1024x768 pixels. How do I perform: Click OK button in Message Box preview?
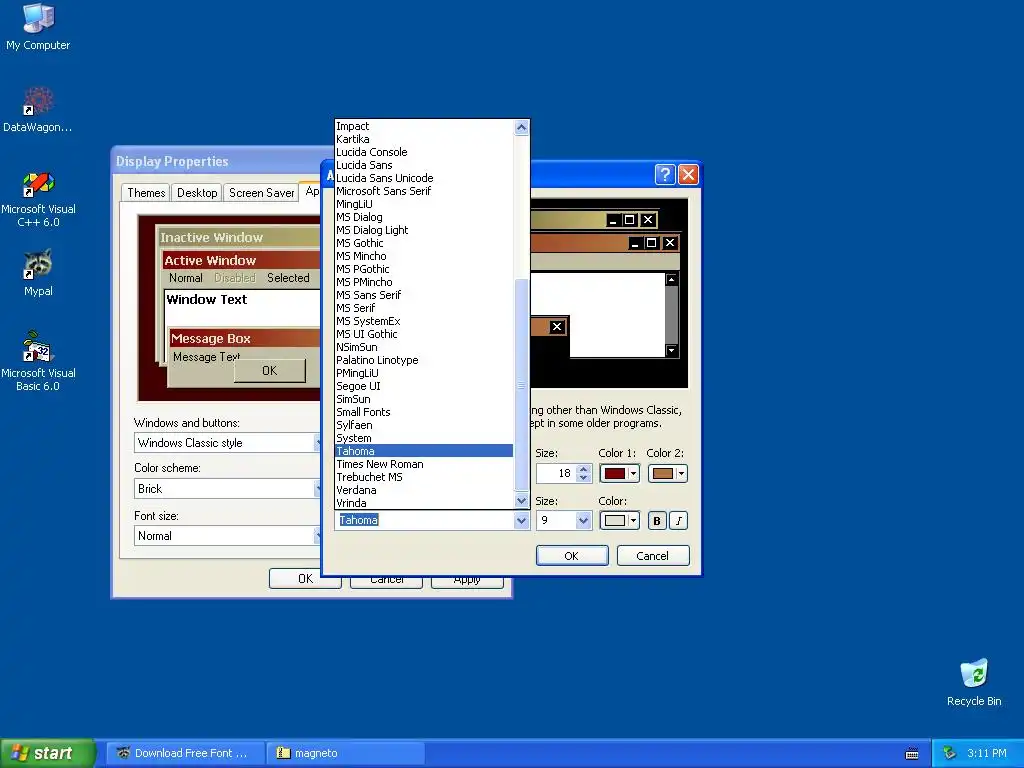pyautogui.click(x=269, y=370)
